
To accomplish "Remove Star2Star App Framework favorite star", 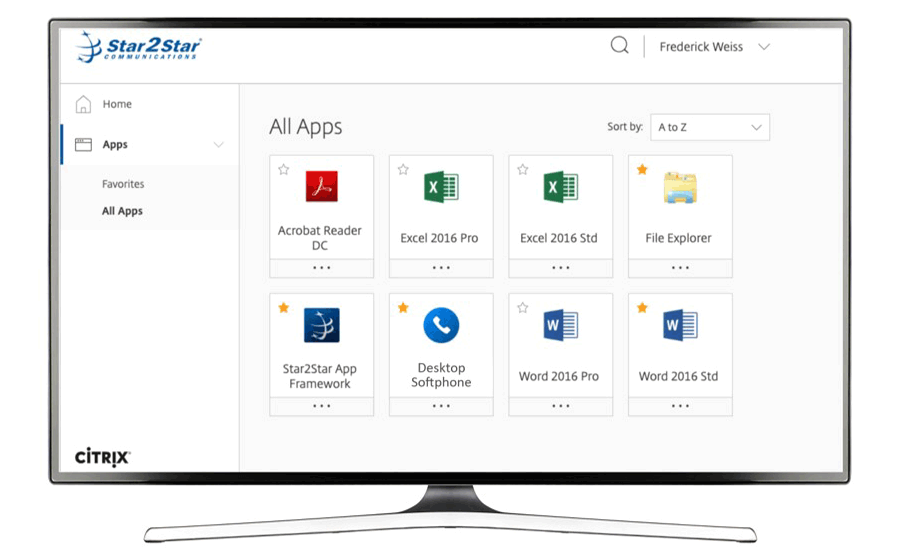I will pyautogui.click(x=284, y=308).
